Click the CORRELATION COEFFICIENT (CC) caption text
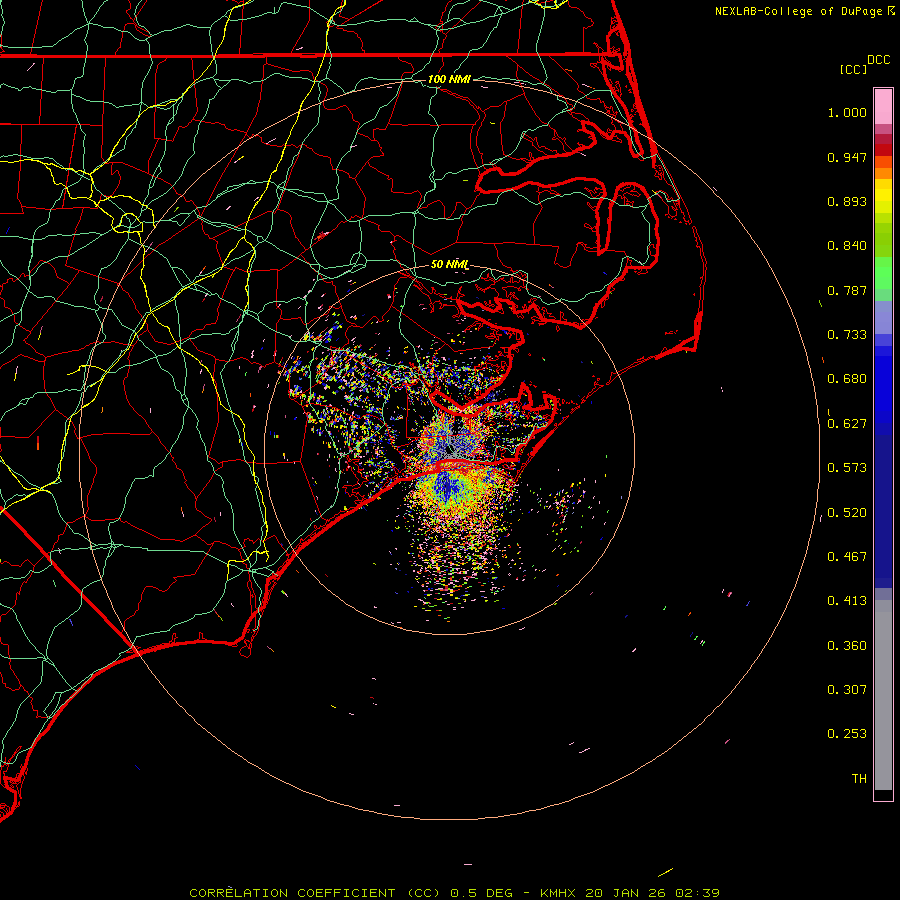Image resolution: width=900 pixels, height=900 pixels. [315, 893]
